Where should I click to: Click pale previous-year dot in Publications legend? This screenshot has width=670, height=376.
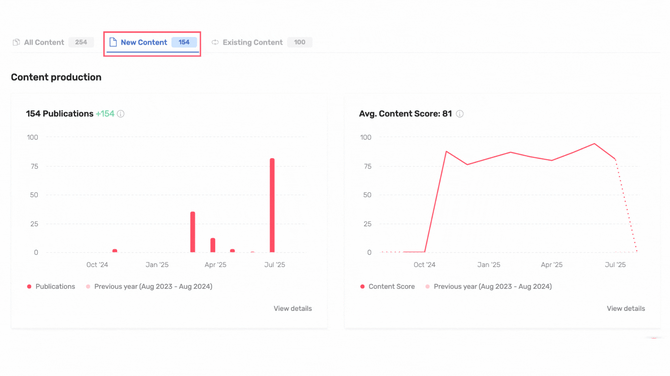pos(88,287)
